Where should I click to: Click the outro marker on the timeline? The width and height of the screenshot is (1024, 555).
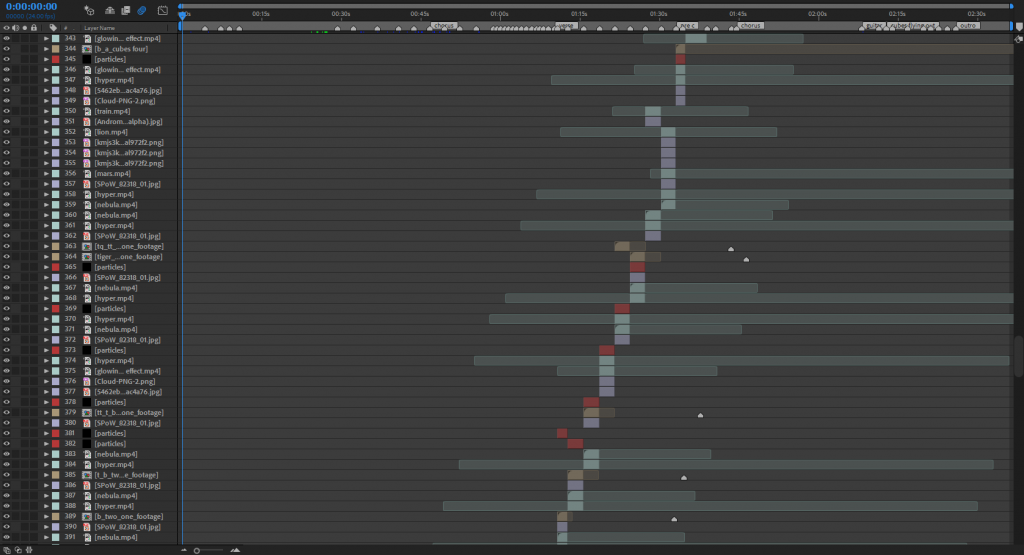[x=968, y=25]
